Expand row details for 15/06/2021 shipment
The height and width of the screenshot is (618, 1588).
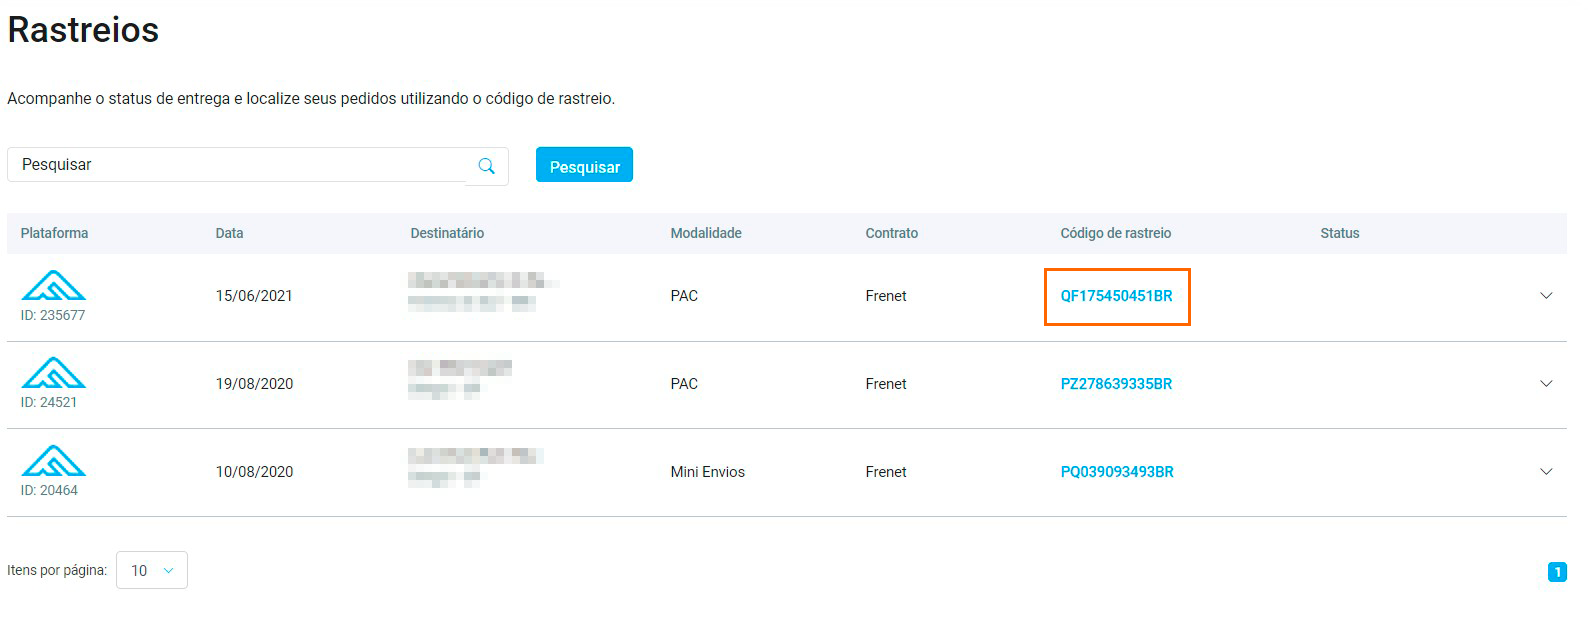pyautogui.click(x=1546, y=296)
